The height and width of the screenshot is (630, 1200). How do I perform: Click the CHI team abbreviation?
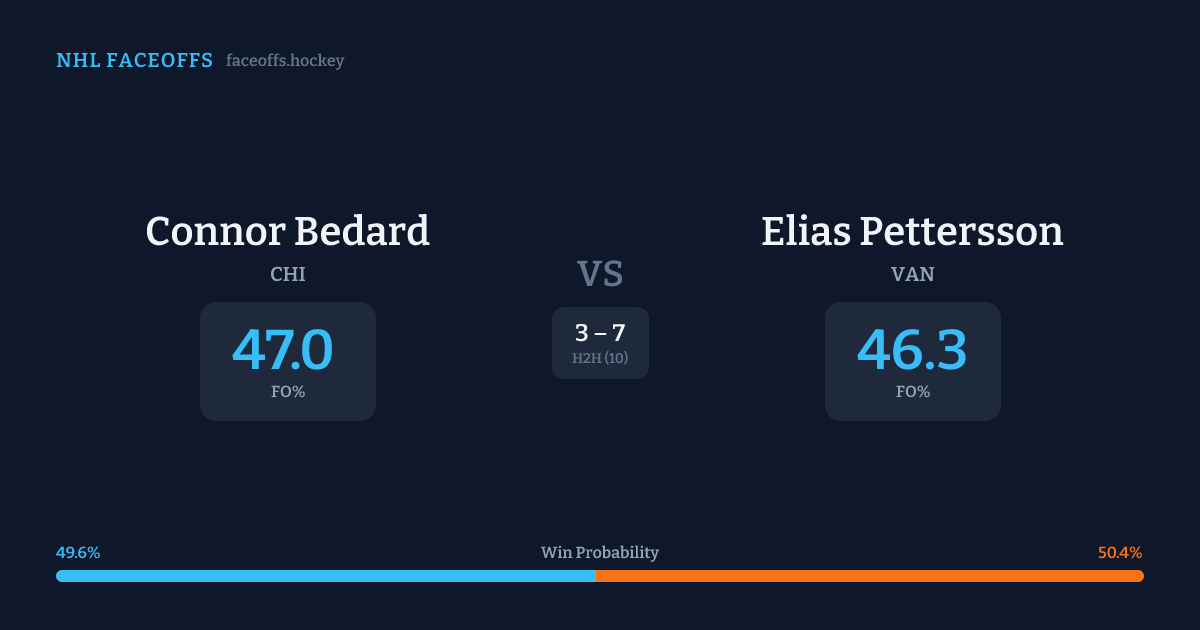click(x=287, y=274)
